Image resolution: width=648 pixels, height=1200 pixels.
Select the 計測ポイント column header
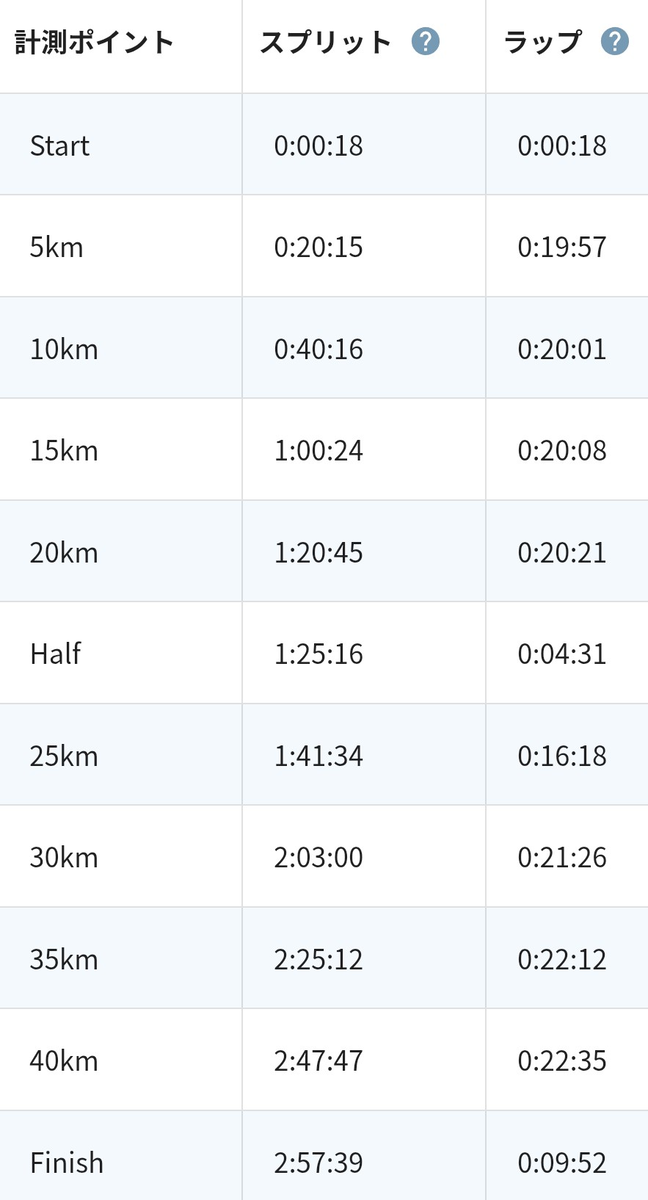[x=95, y=42]
